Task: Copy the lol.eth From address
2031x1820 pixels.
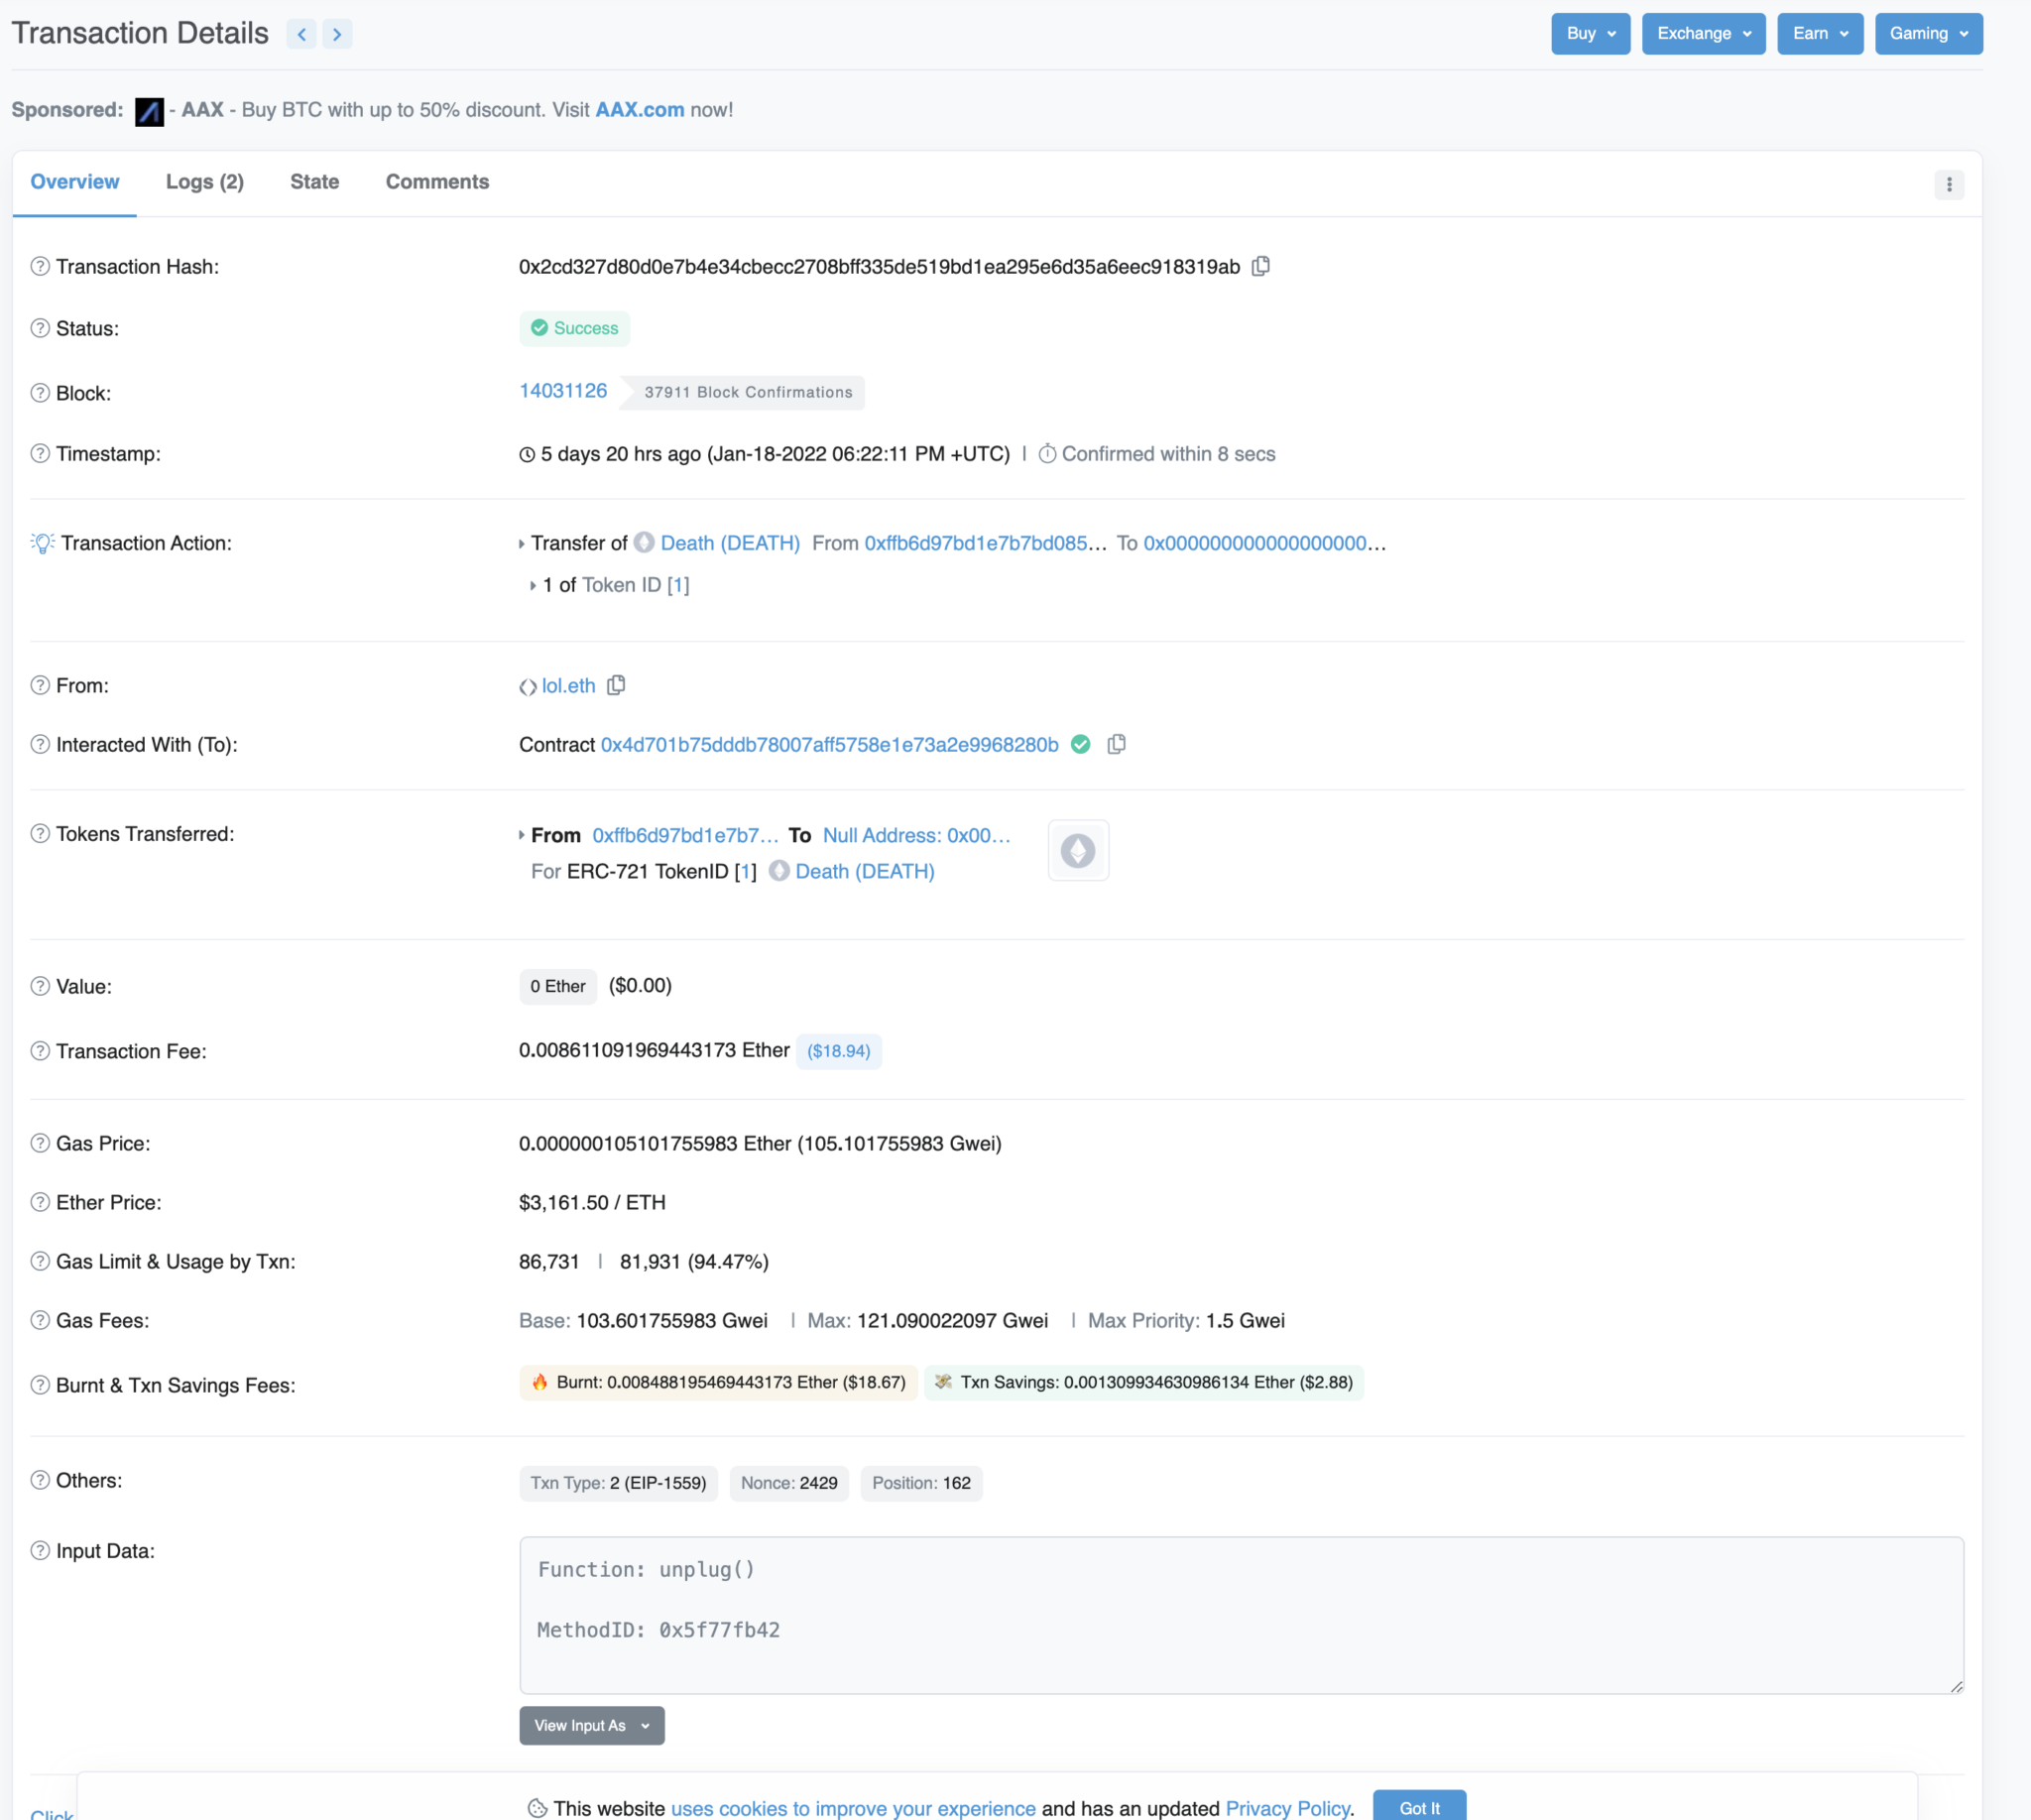Action: [x=616, y=685]
